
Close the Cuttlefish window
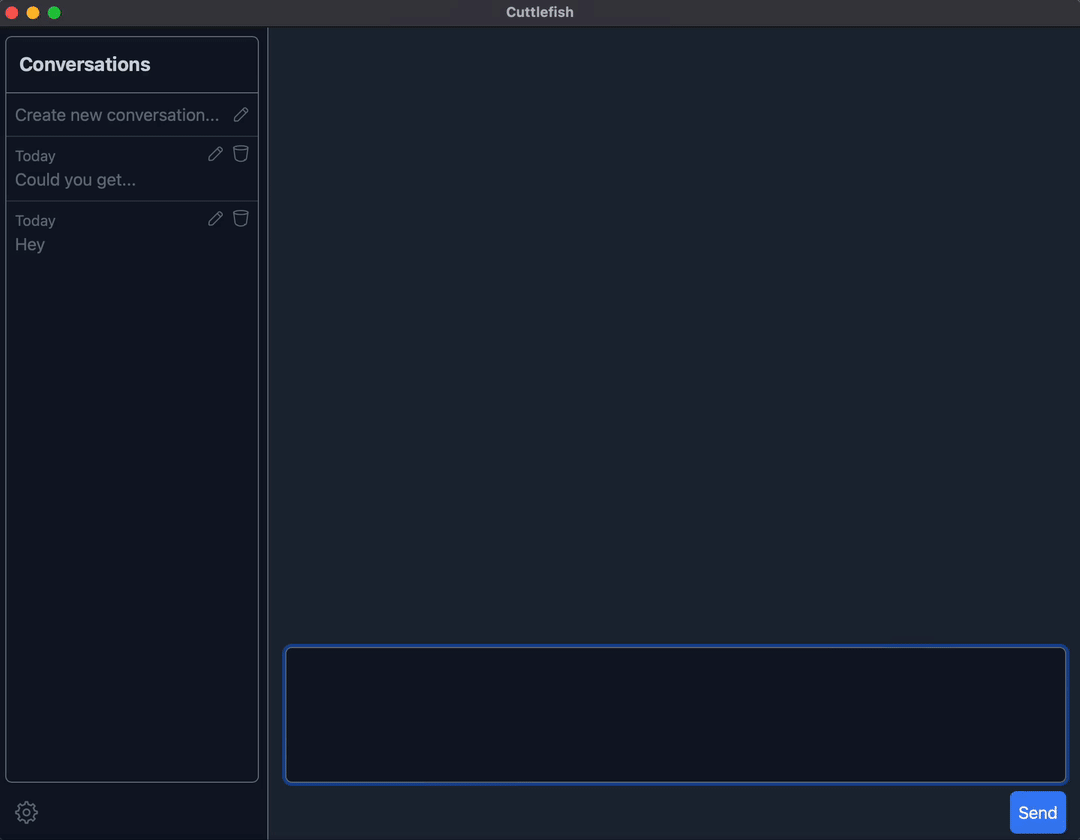[x=12, y=12]
